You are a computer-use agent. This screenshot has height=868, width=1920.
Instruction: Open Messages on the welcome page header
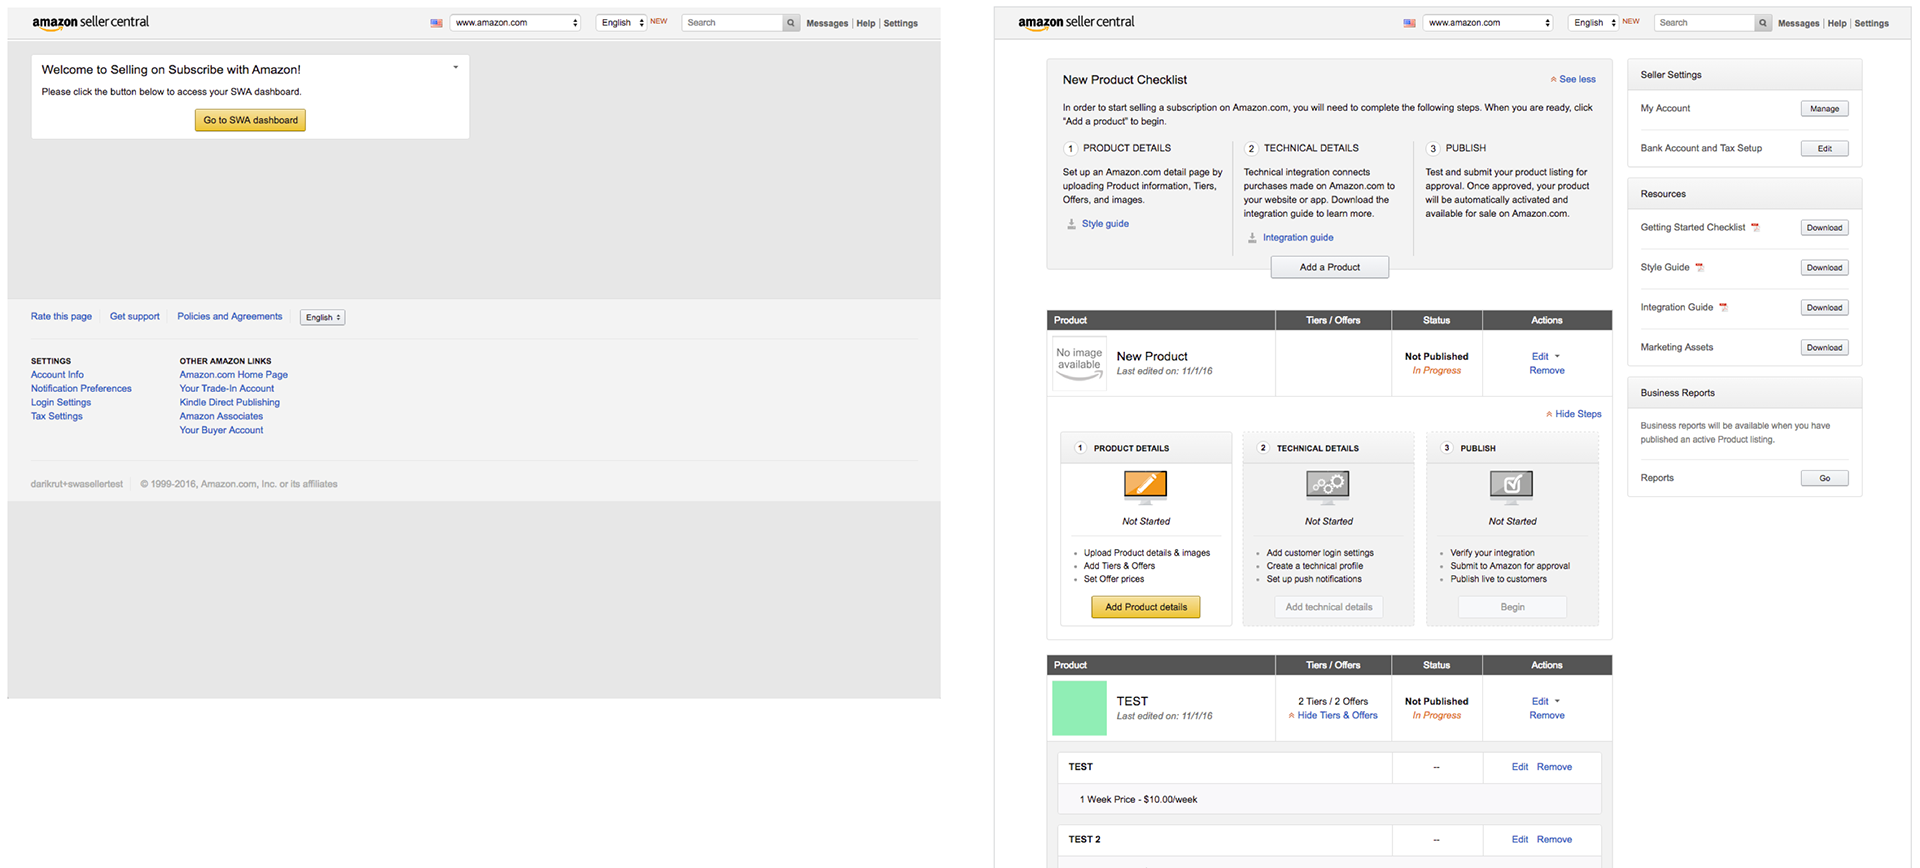click(x=827, y=24)
